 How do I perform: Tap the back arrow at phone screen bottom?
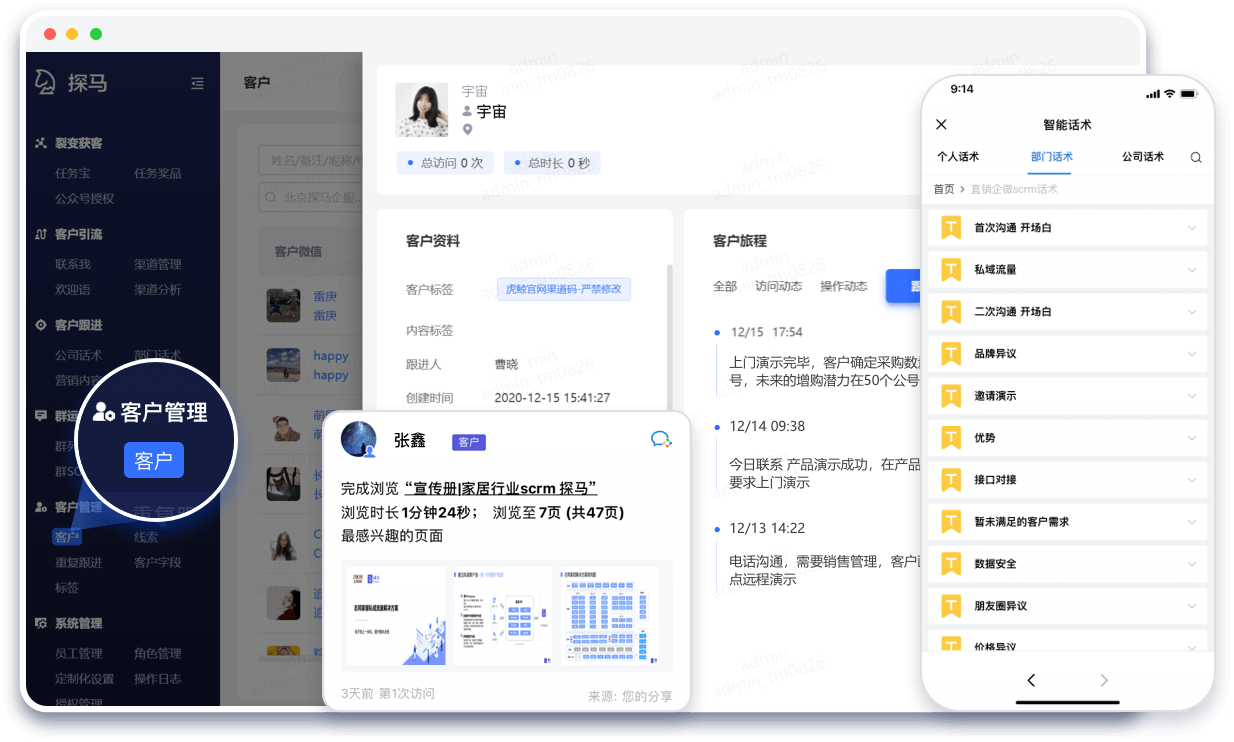click(1031, 680)
